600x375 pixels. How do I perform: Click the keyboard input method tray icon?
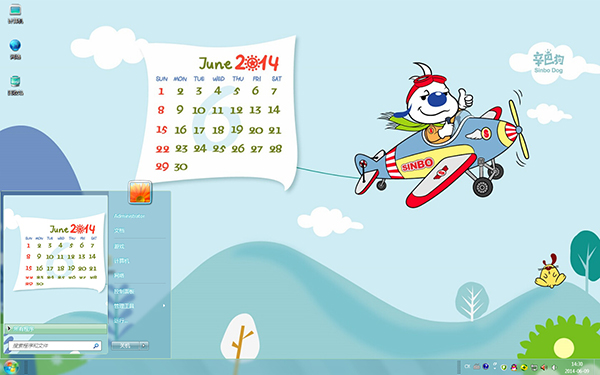tap(476, 367)
